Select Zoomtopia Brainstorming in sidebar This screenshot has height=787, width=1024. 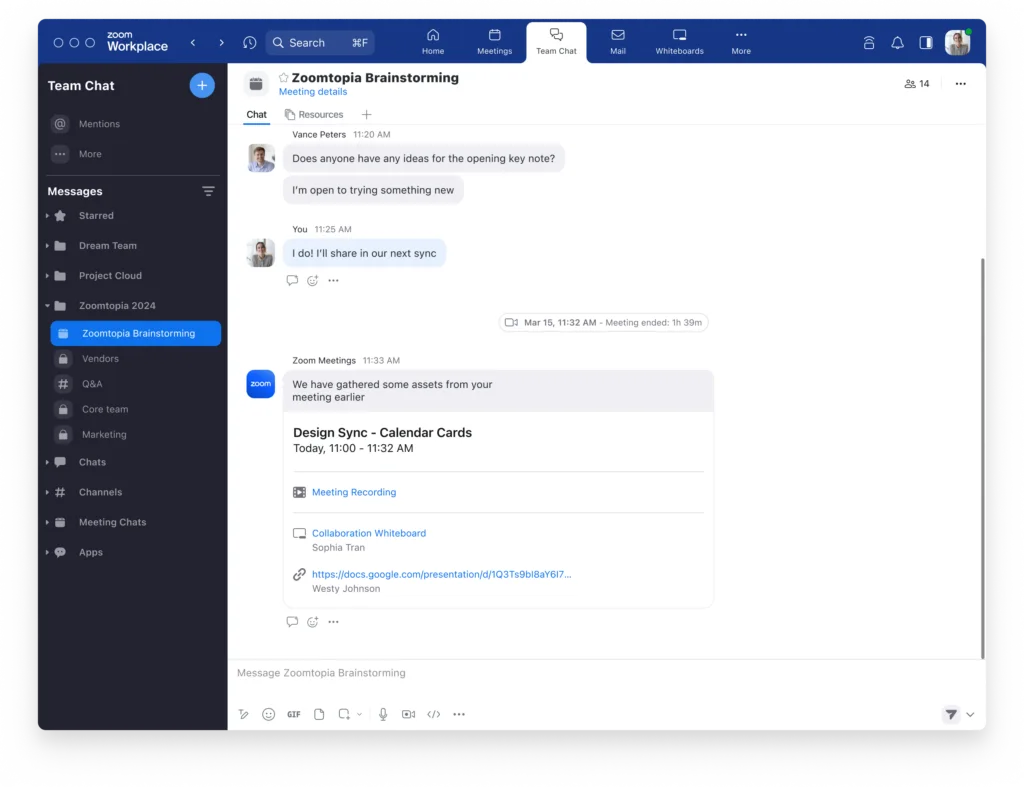pos(135,333)
